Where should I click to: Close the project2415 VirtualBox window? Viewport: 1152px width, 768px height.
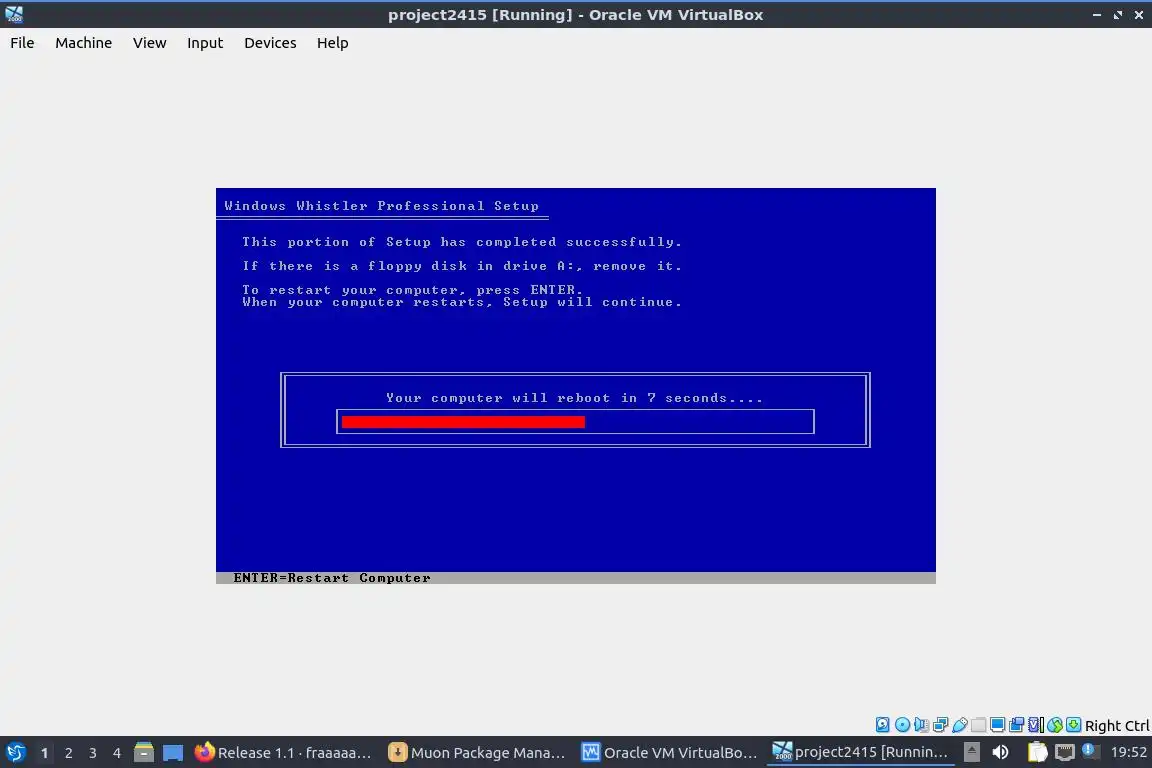[1139, 14]
